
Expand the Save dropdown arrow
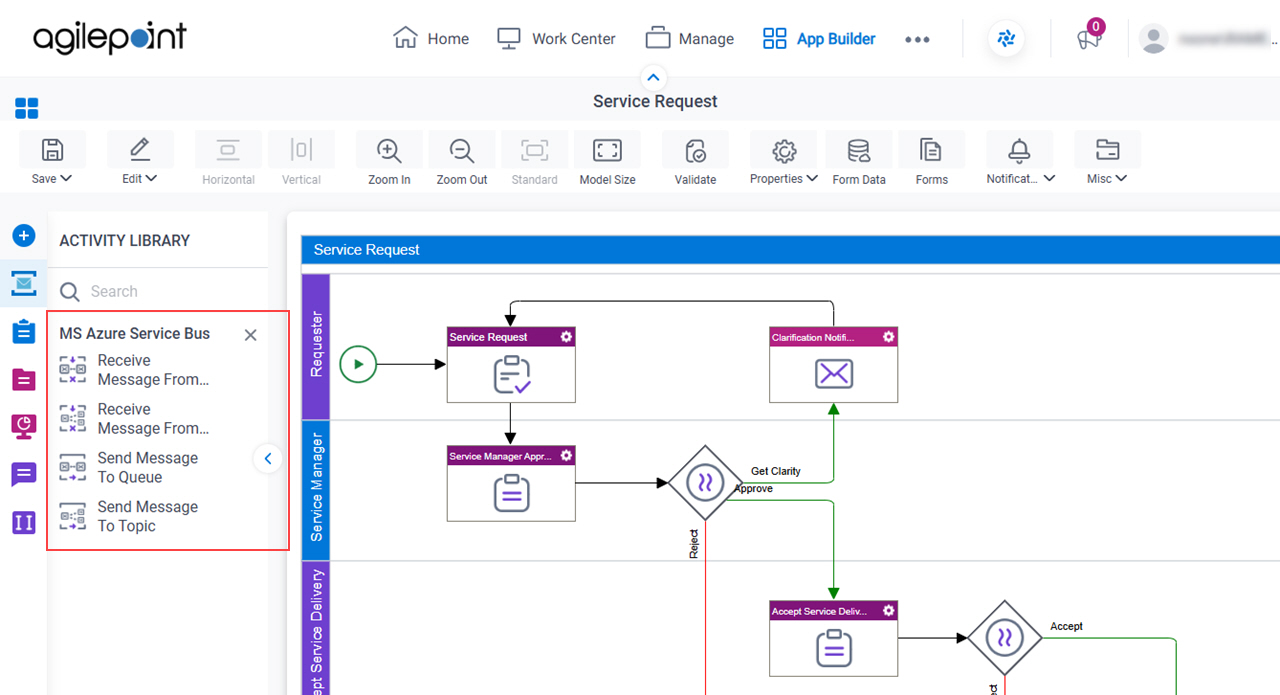pos(66,179)
